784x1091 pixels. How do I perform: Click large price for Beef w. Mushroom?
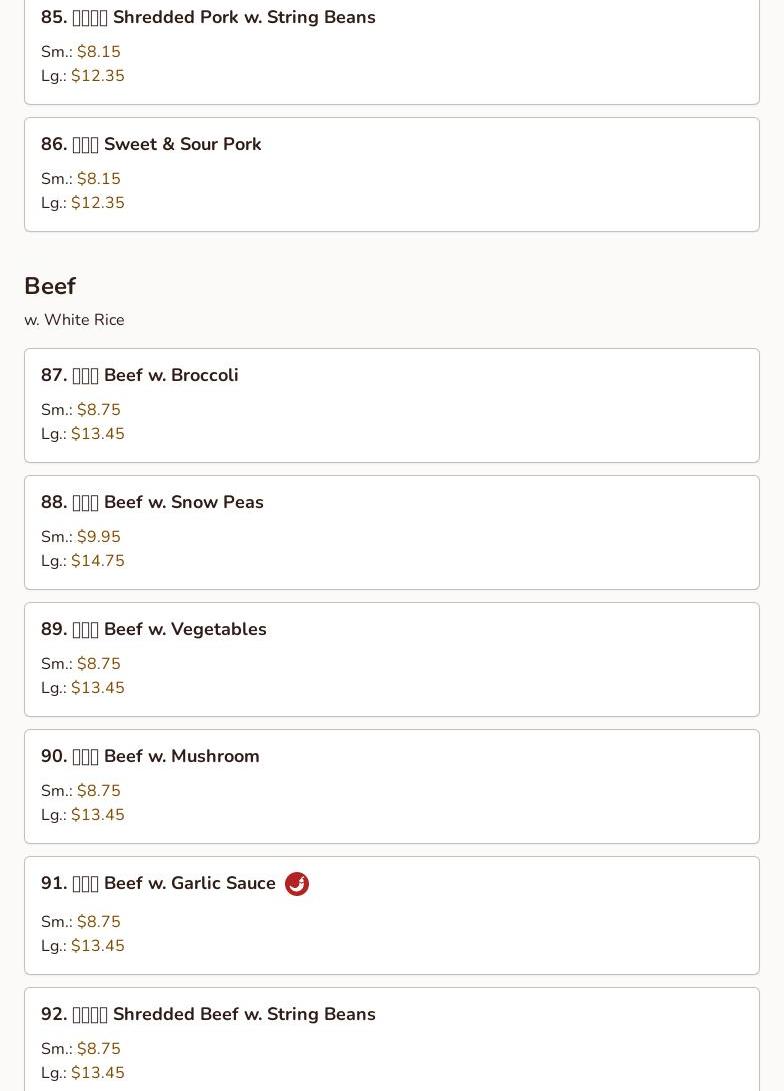(97, 815)
